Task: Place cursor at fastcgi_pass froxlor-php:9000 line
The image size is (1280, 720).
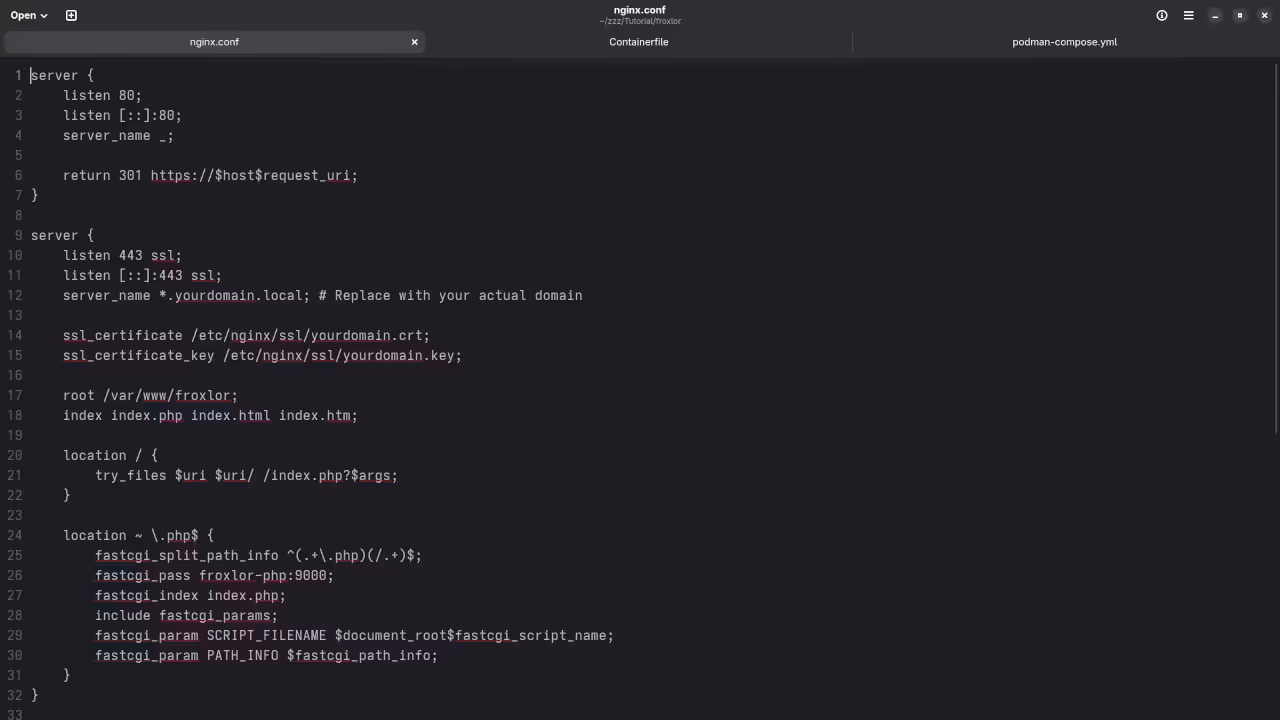Action: [x=214, y=576]
